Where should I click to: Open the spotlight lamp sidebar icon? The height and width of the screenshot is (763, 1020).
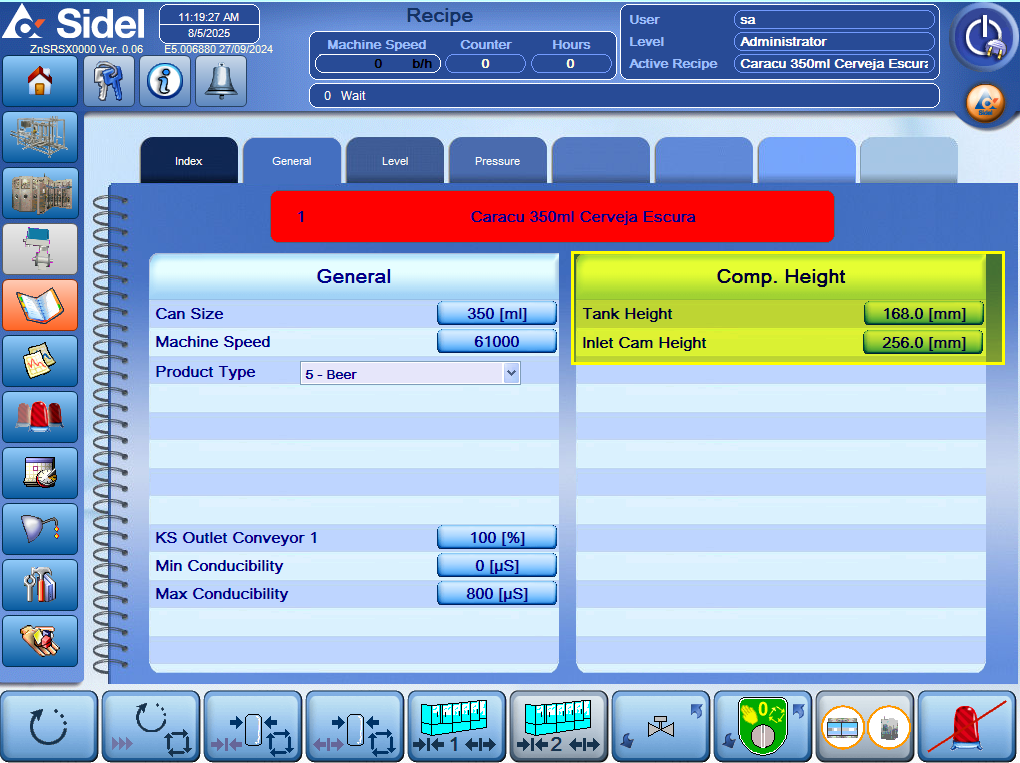40,529
